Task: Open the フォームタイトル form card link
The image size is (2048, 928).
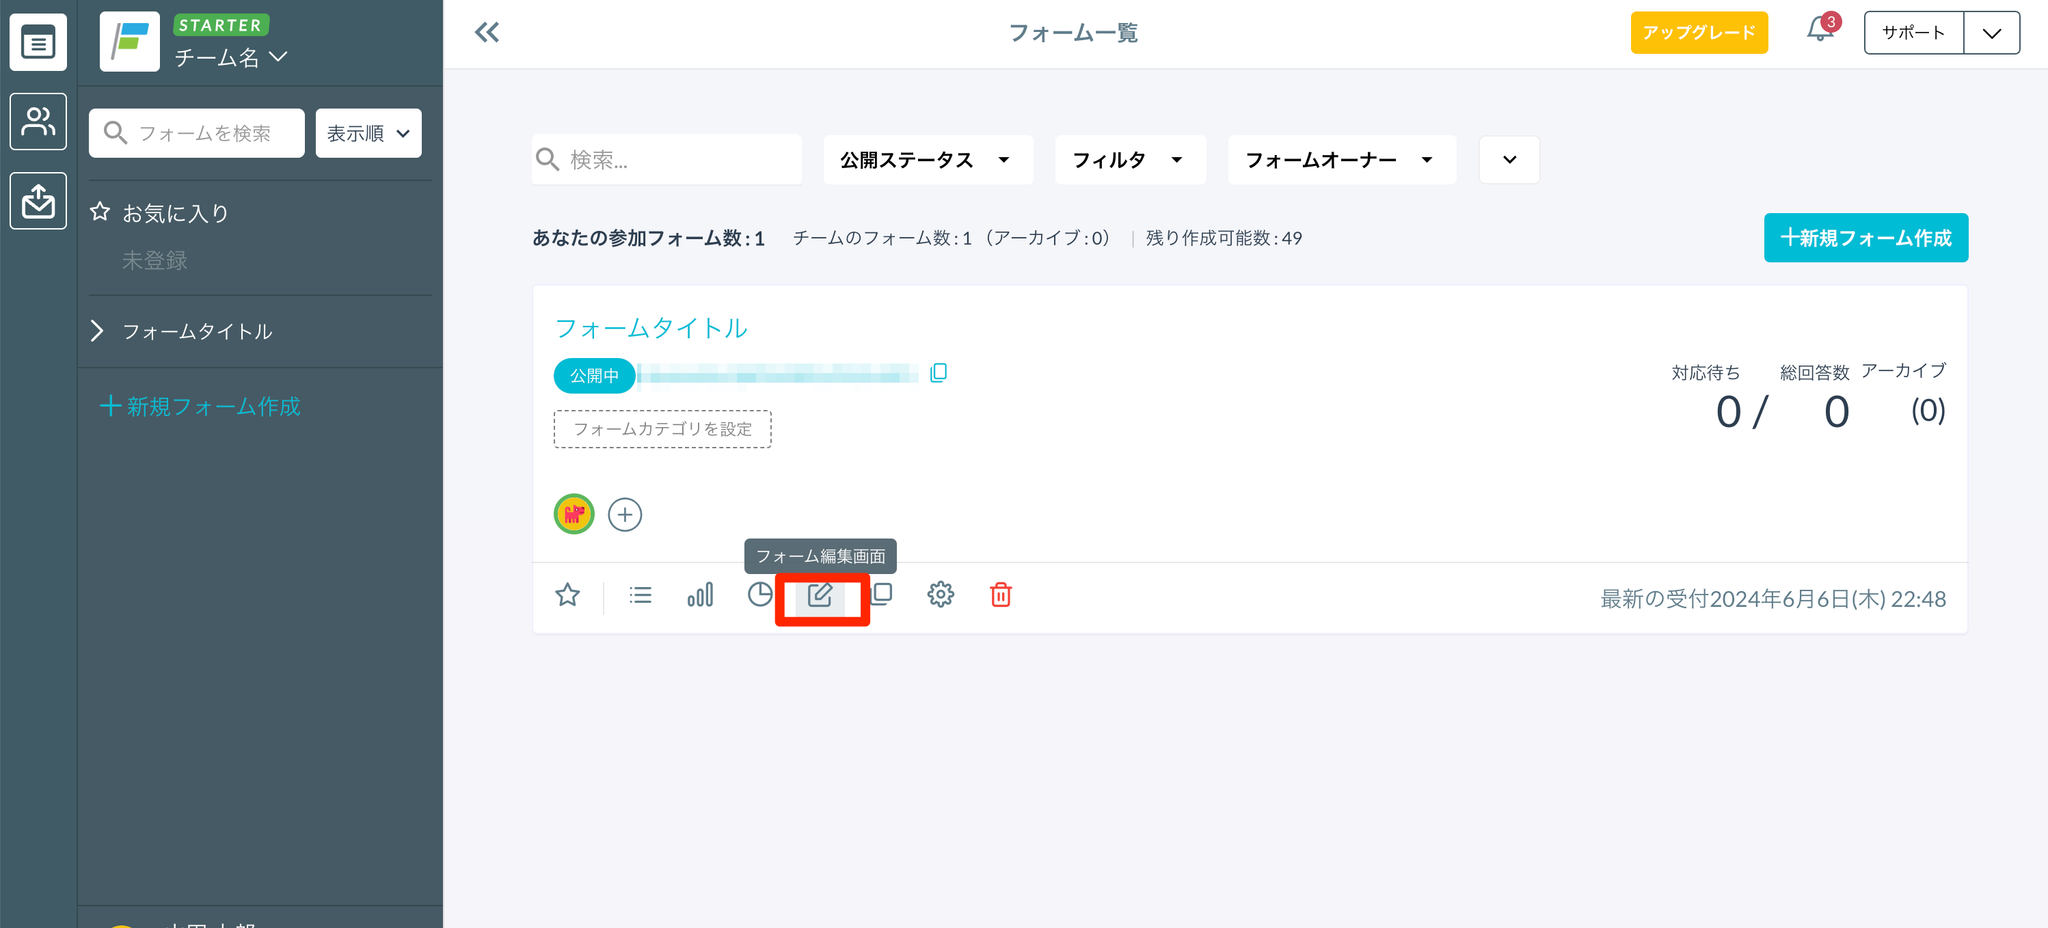Action: click(651, 328)
